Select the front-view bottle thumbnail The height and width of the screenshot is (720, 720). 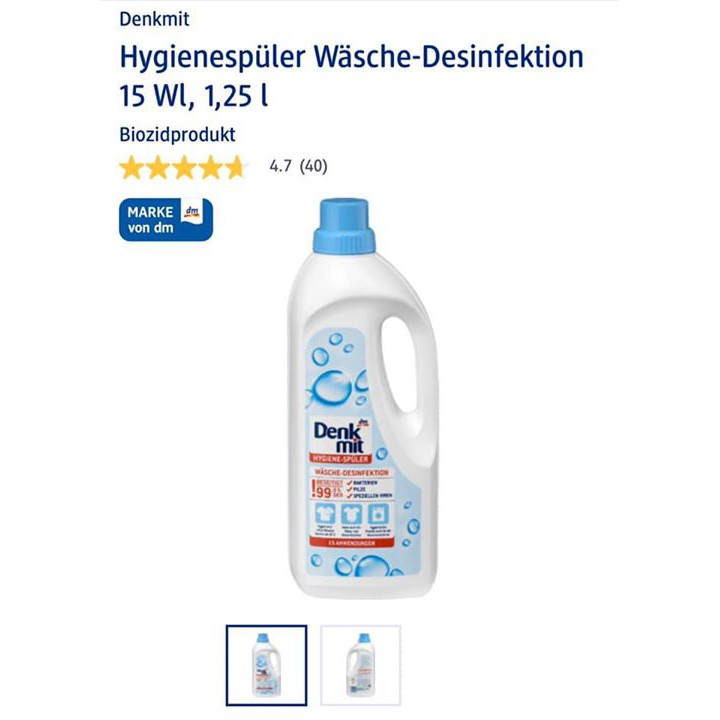tap(266, 665)
